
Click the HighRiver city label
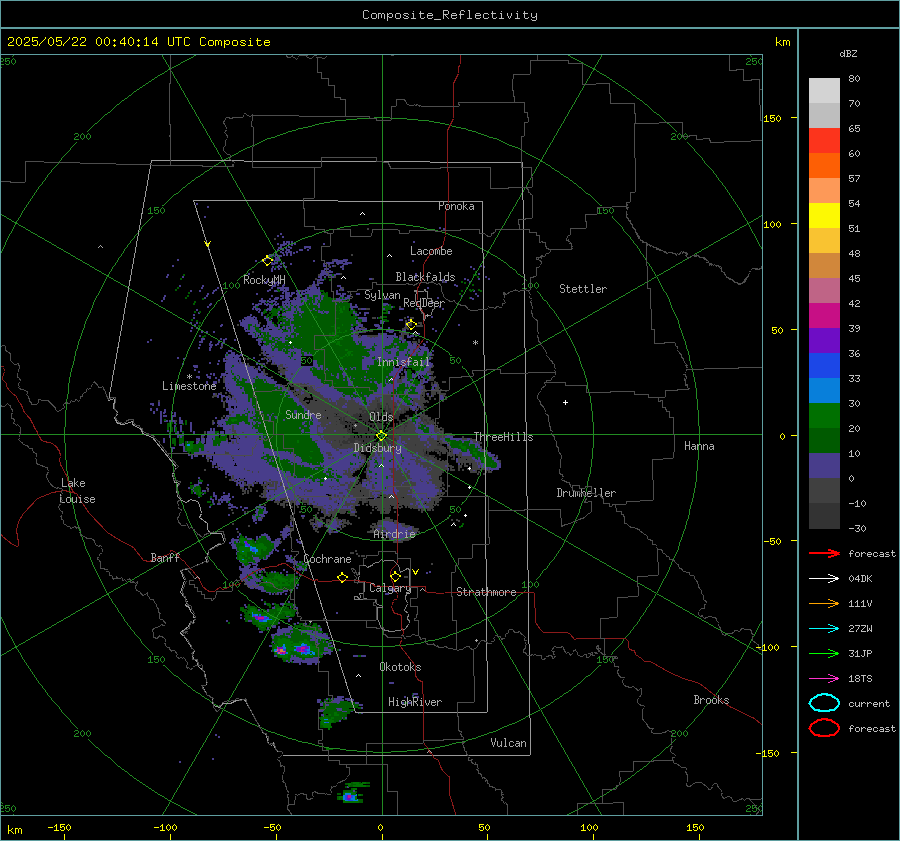[x=415, y=703]
